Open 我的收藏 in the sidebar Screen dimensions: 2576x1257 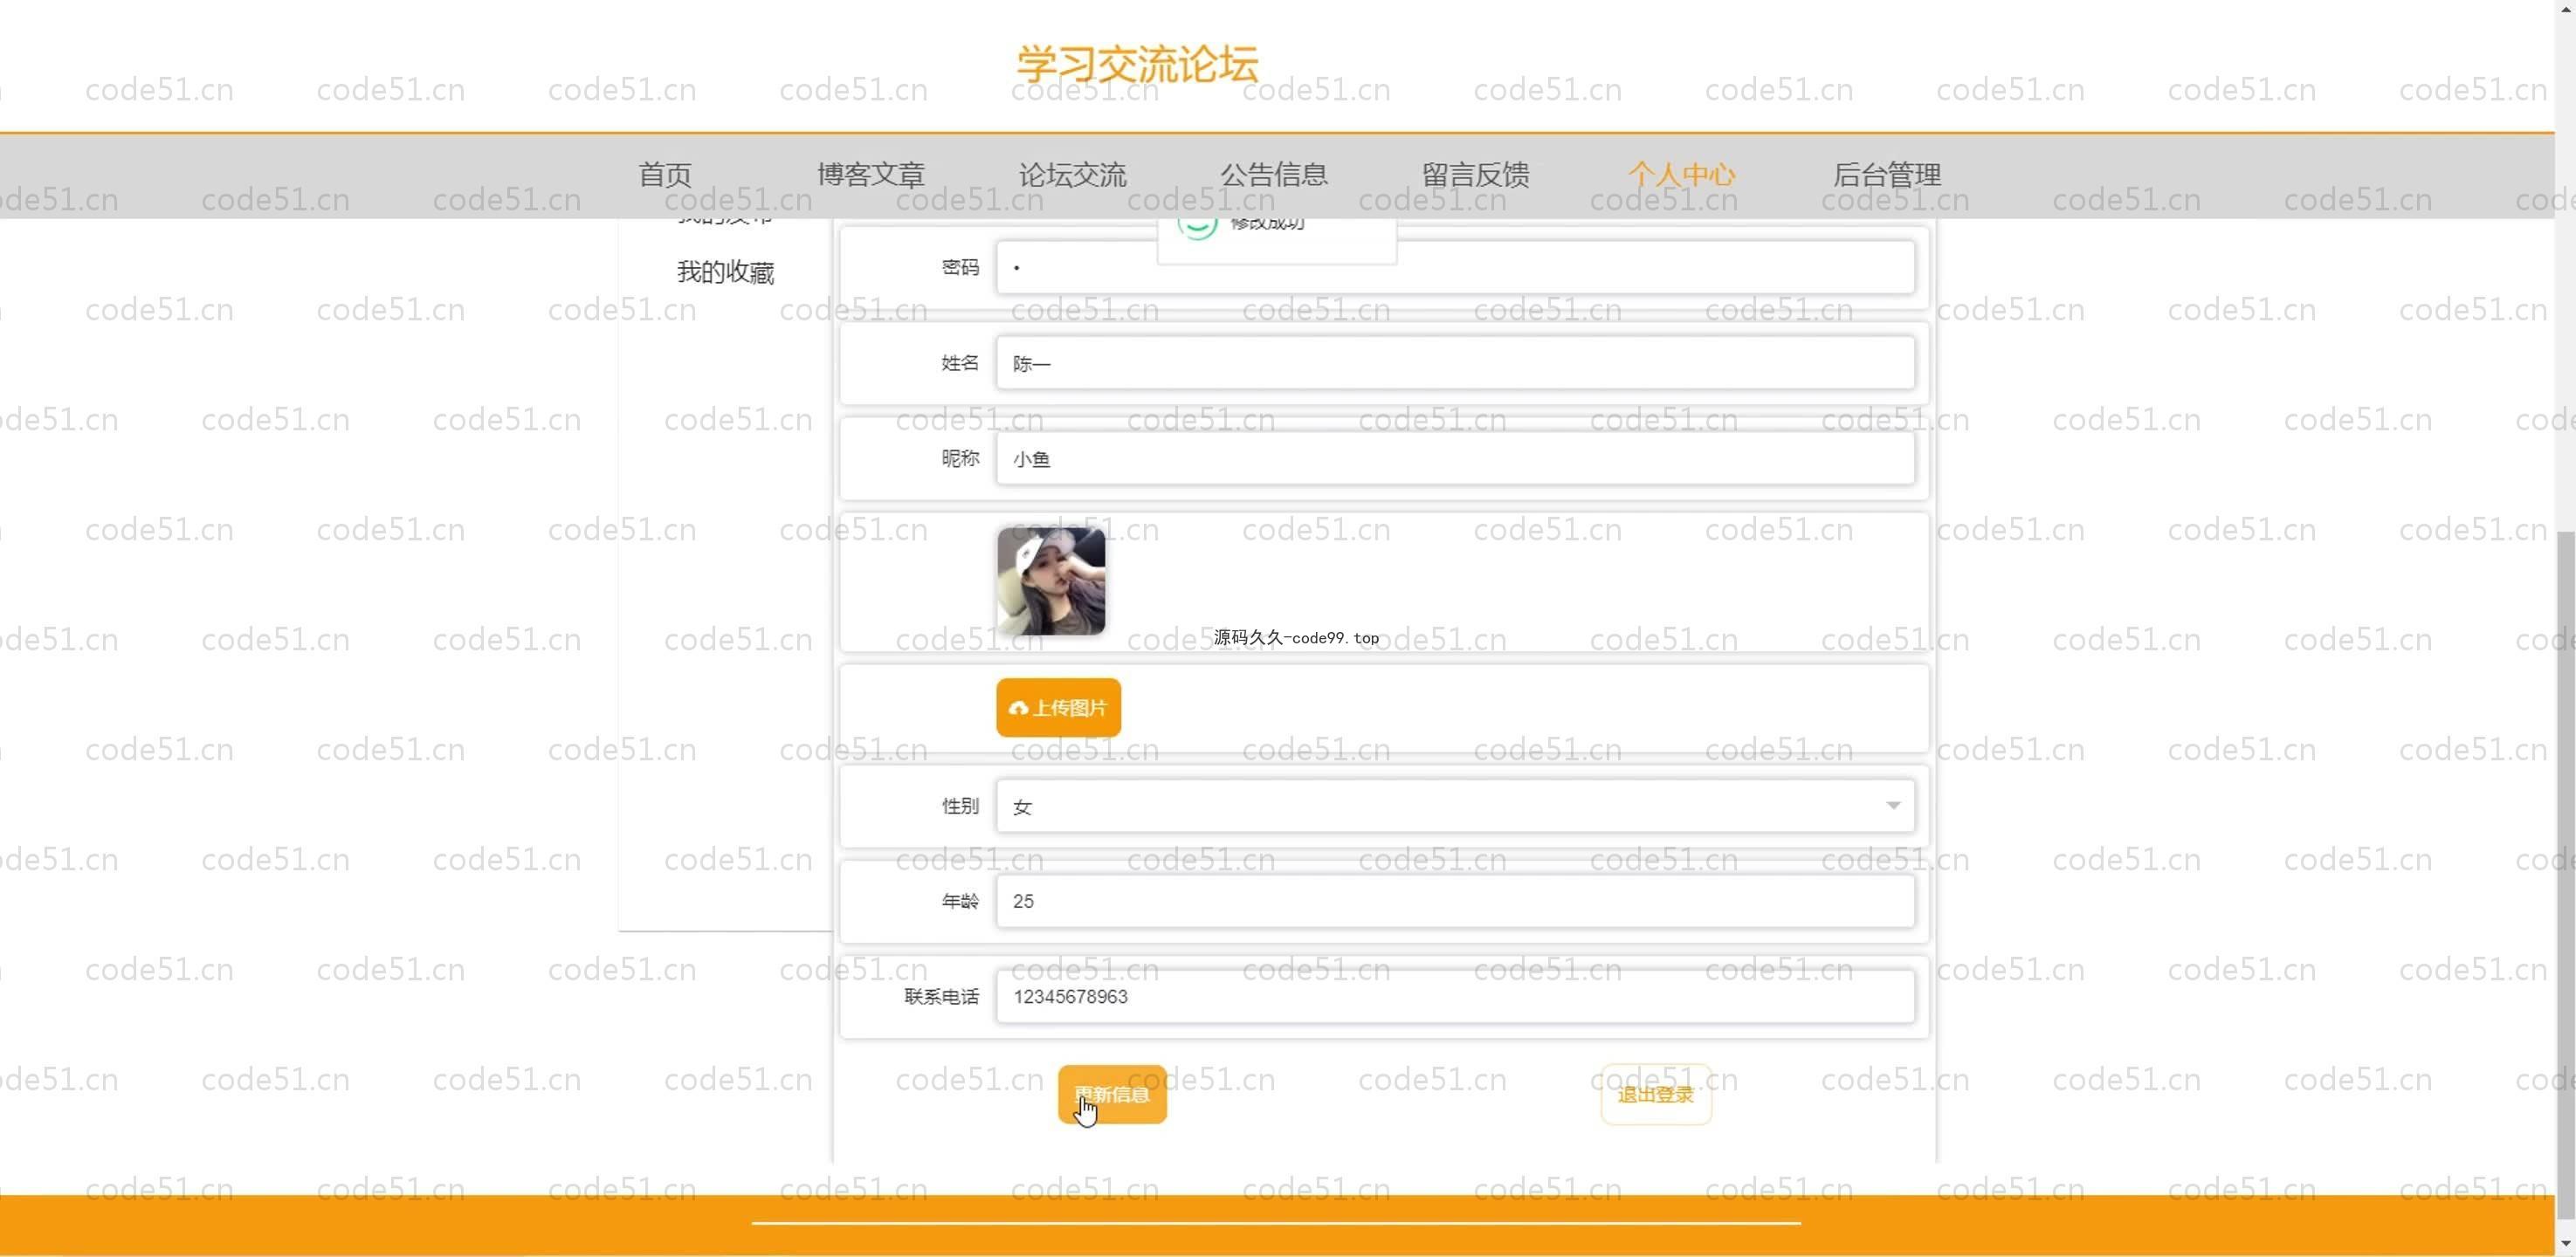(x=725, y=272)
